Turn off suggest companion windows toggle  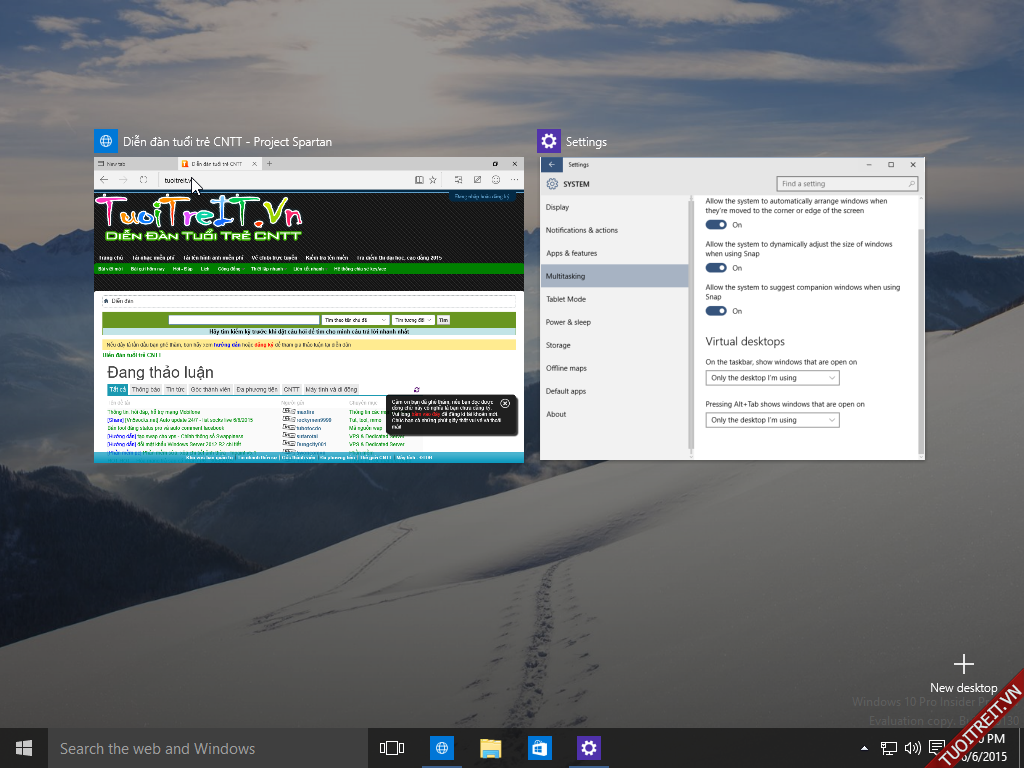click(716, 311)
